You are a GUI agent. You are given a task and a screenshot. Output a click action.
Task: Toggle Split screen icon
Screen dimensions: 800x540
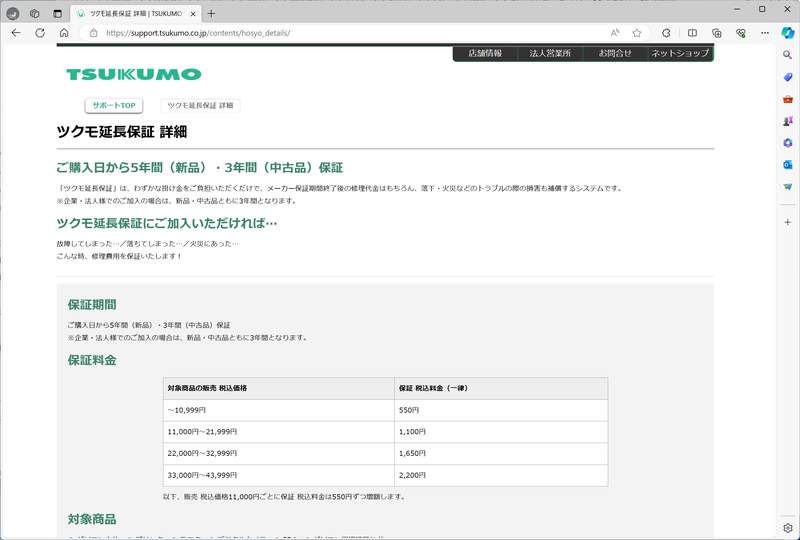[692, 33]
